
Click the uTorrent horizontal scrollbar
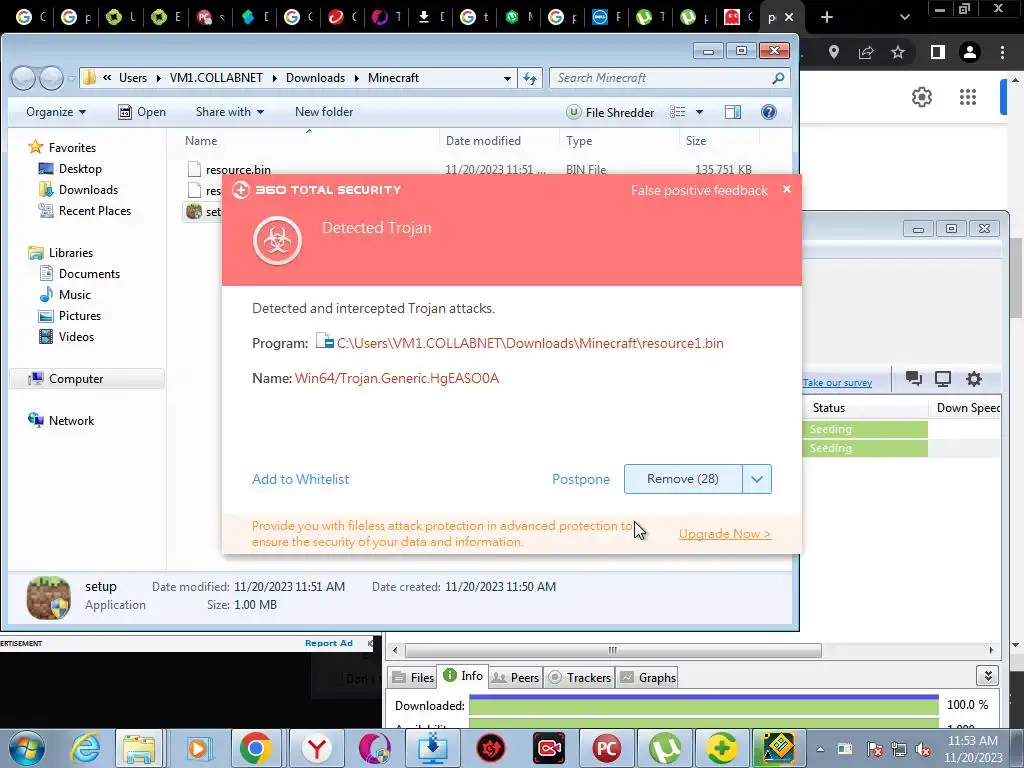click(x=613, y=650)
